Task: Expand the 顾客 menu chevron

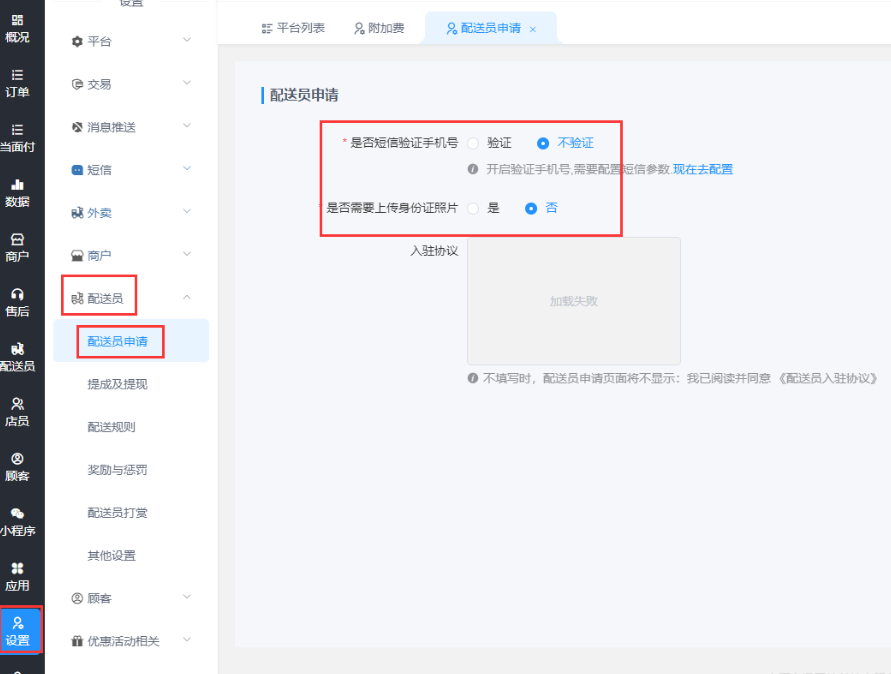Action: pos(187,597)
